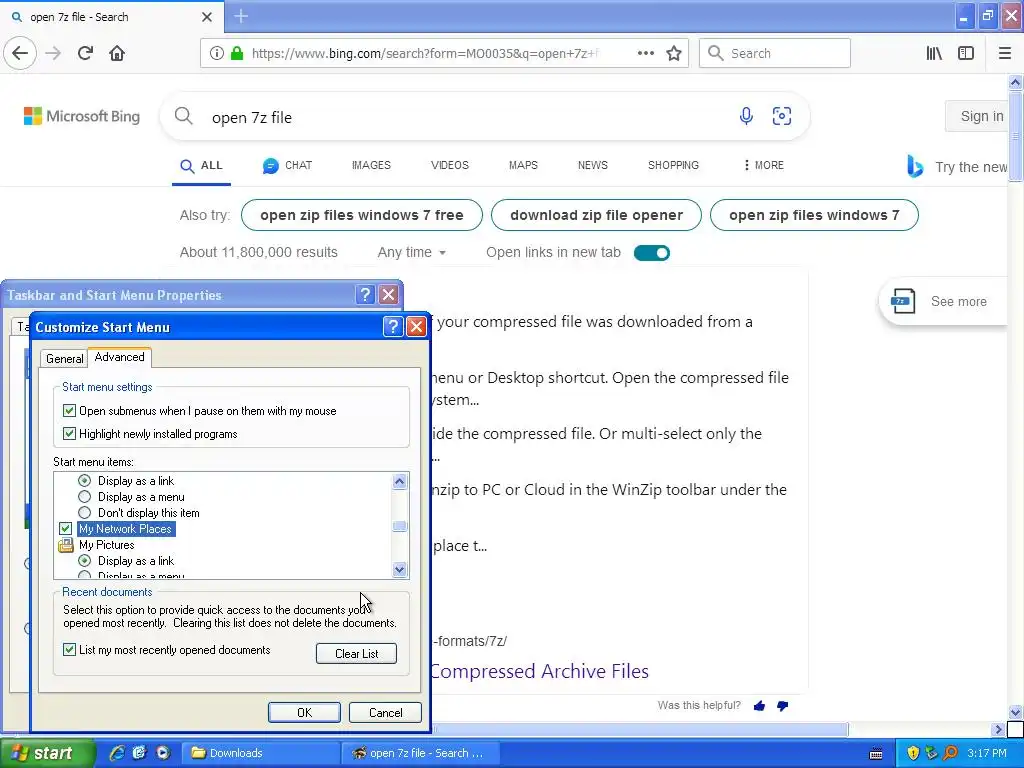Open the page actions three-dot menu in address bar
The width and height of the screenshot is (1024, 768).
(646, 53)
